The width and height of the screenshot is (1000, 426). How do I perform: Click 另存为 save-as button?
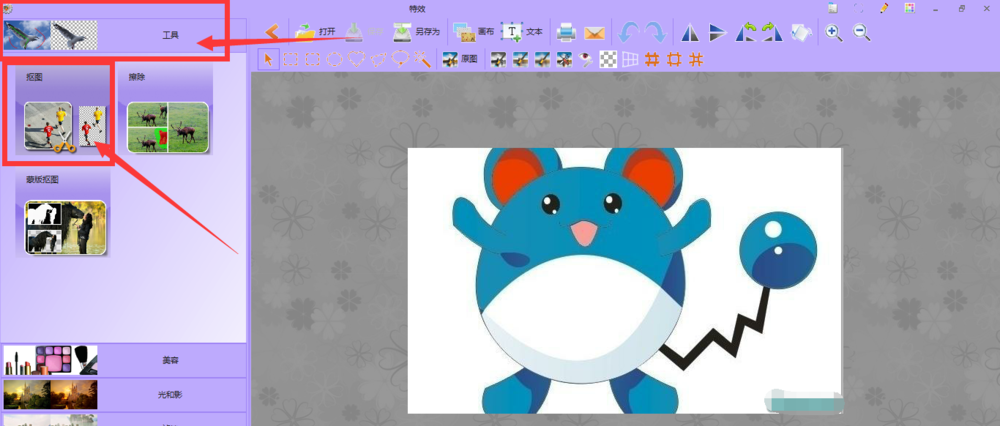pyautogui.click(x=416, y=32)
